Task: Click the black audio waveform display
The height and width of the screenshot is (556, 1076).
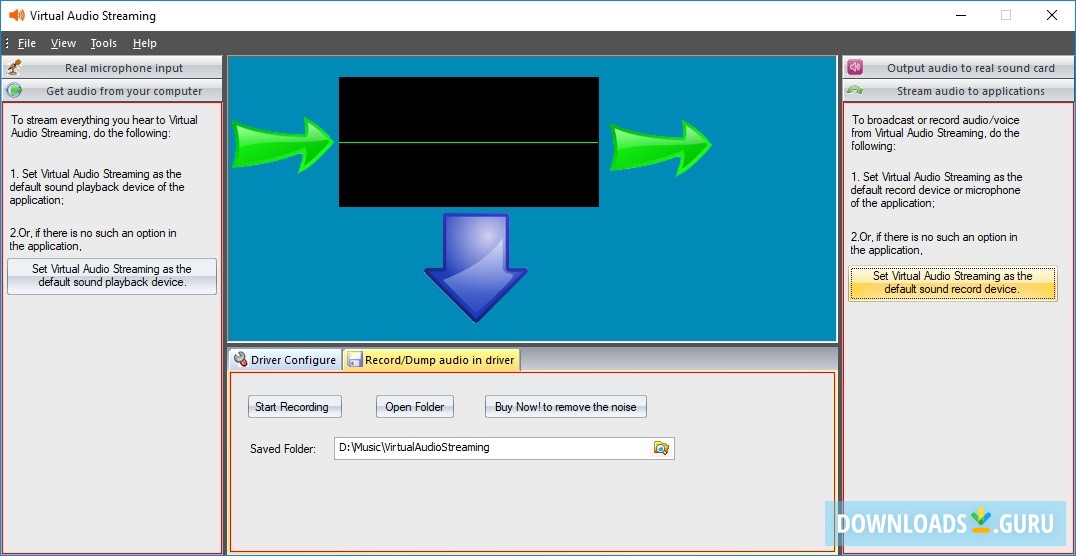Action: click(469, 141)
